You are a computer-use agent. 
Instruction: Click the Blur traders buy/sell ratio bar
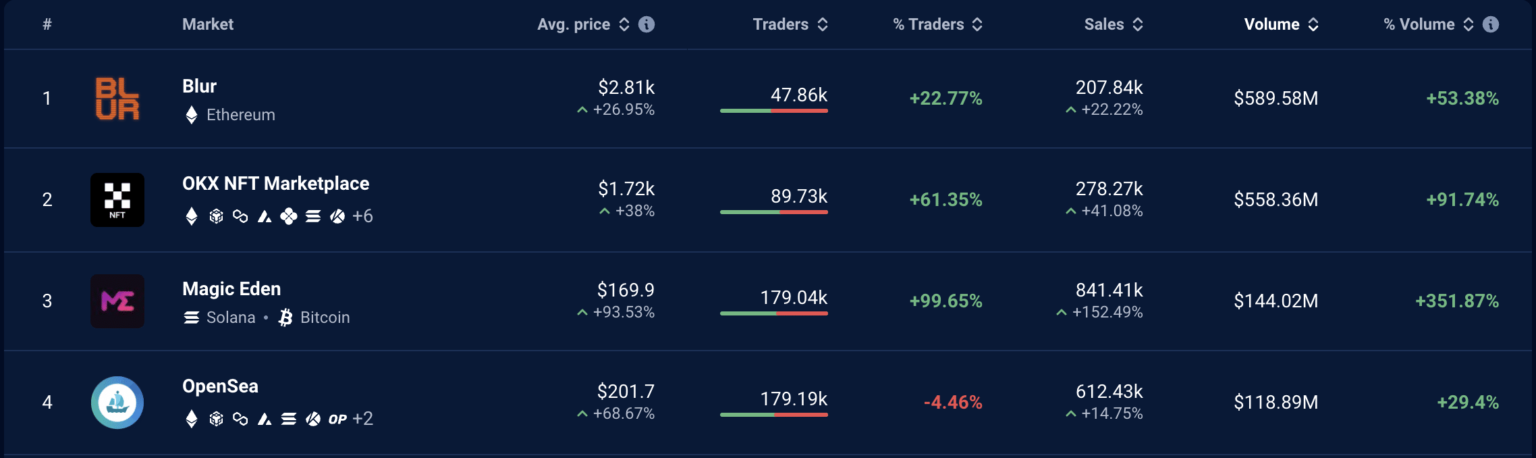(773, 111)
